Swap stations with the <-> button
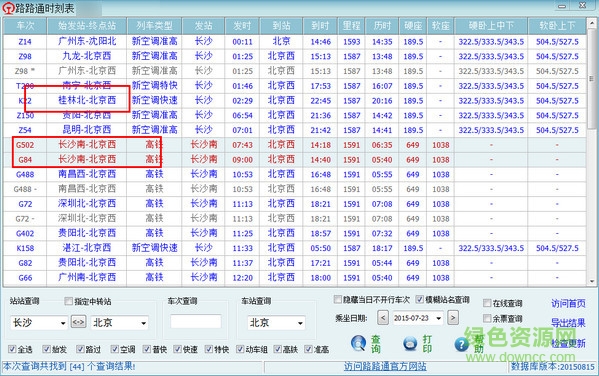This screenshot has width=599, height=376. point(78,322)
